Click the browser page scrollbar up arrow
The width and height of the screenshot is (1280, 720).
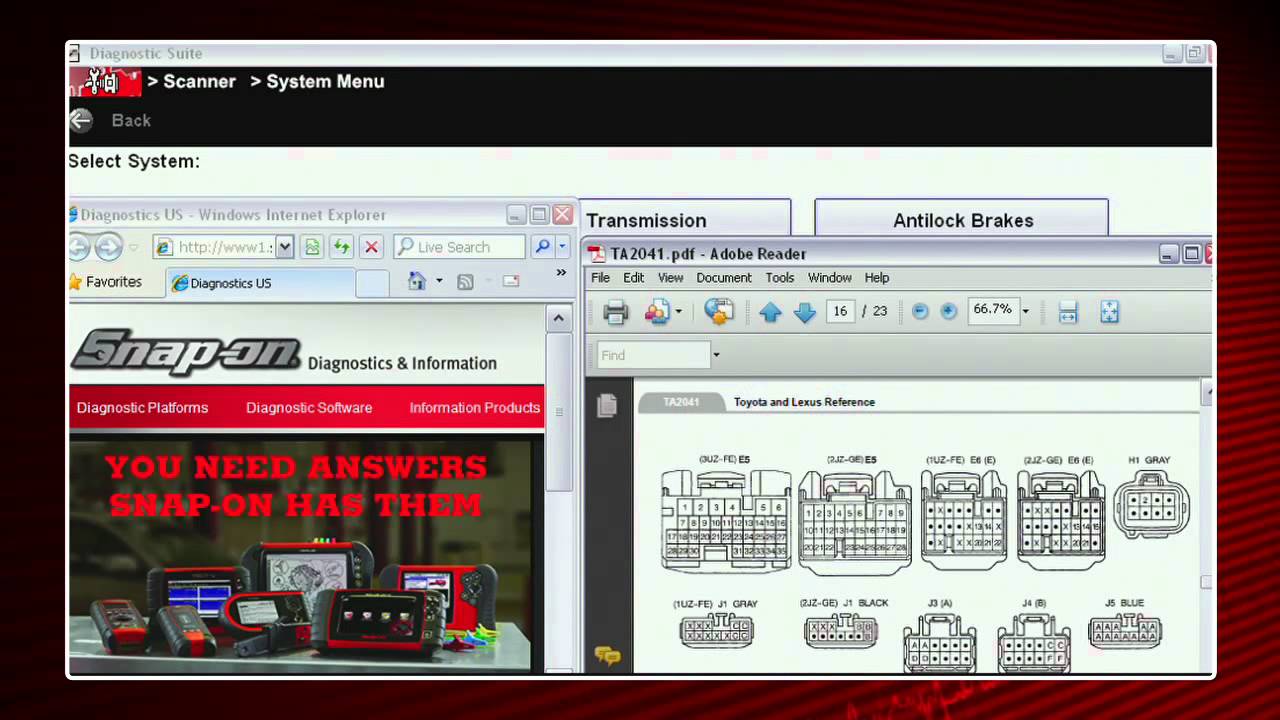558,319
